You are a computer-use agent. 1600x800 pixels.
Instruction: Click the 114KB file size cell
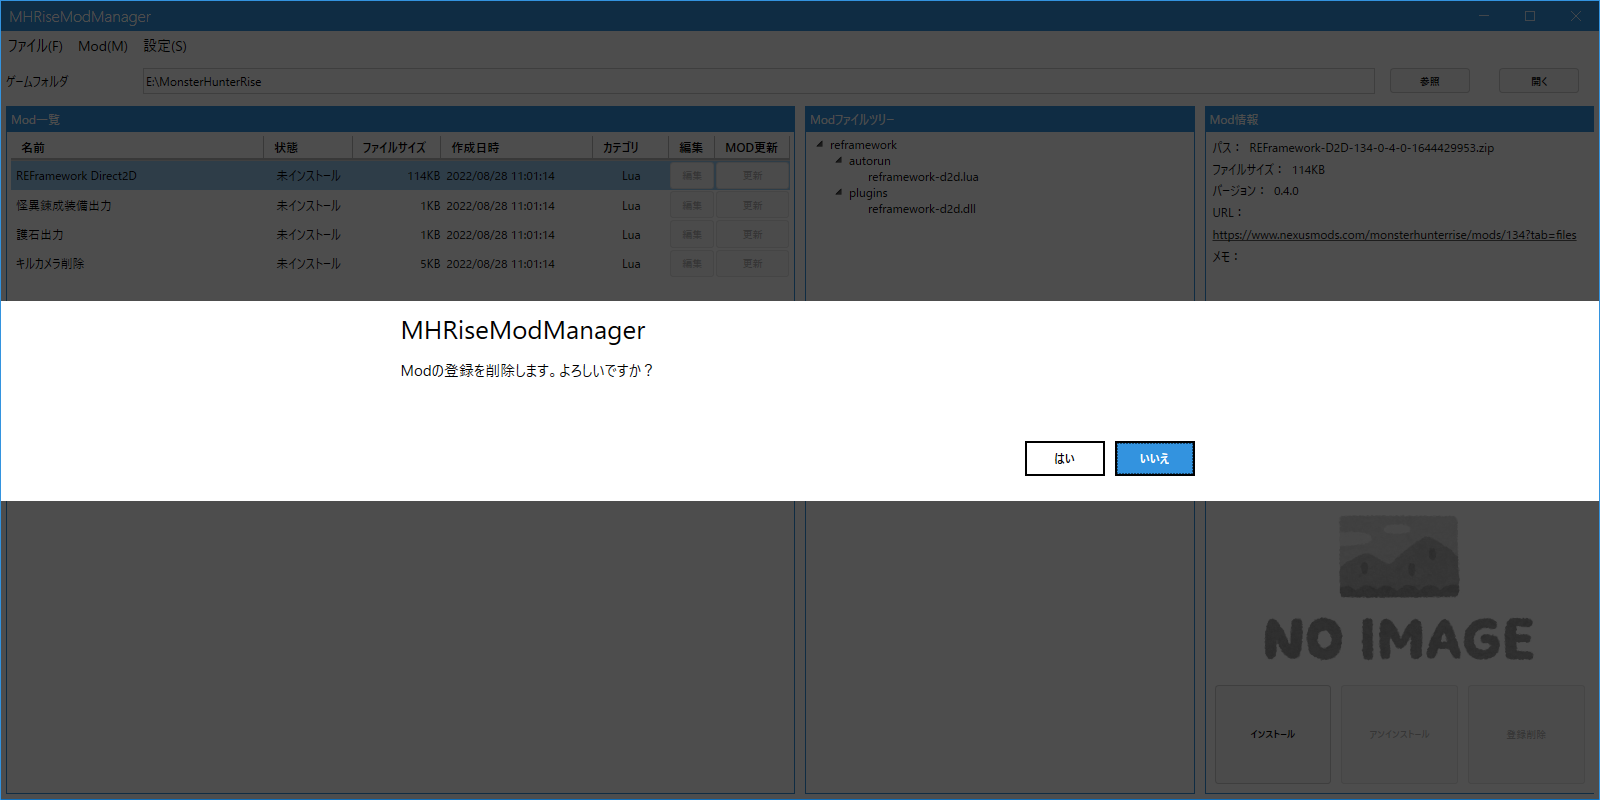click(423, 176)
